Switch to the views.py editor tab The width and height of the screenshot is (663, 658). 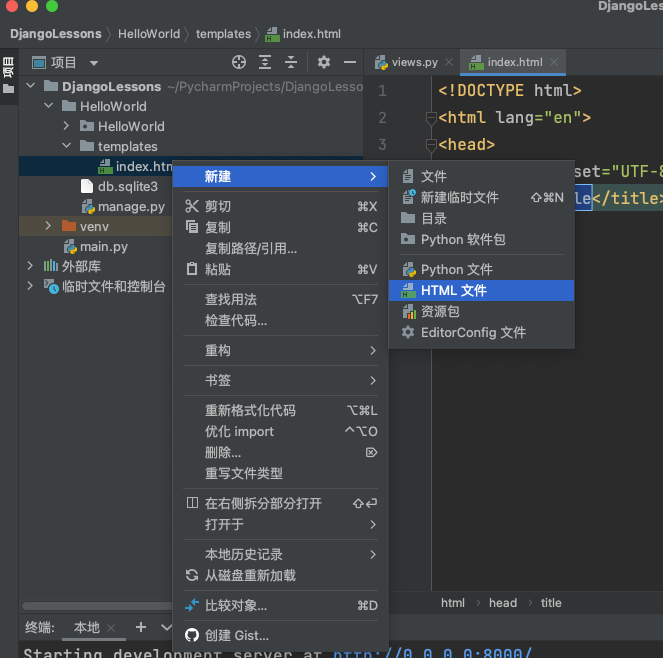406,62
